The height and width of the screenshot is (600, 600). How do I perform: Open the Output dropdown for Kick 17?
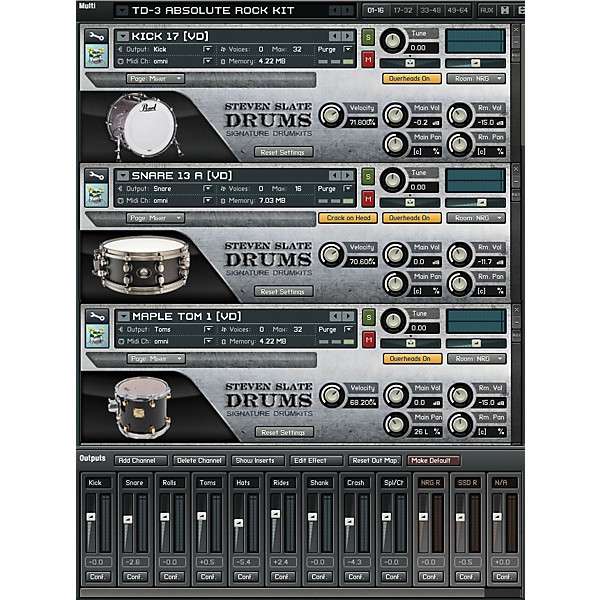coord(207,49)
